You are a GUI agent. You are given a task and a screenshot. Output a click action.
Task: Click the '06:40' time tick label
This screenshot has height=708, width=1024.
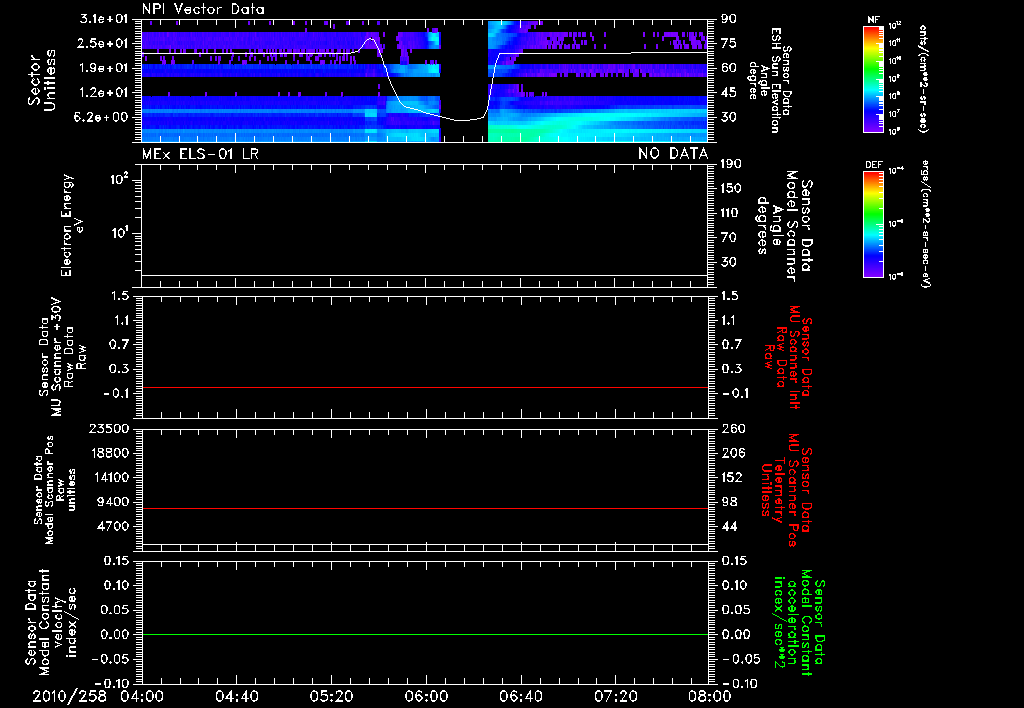tap(520, 696)
